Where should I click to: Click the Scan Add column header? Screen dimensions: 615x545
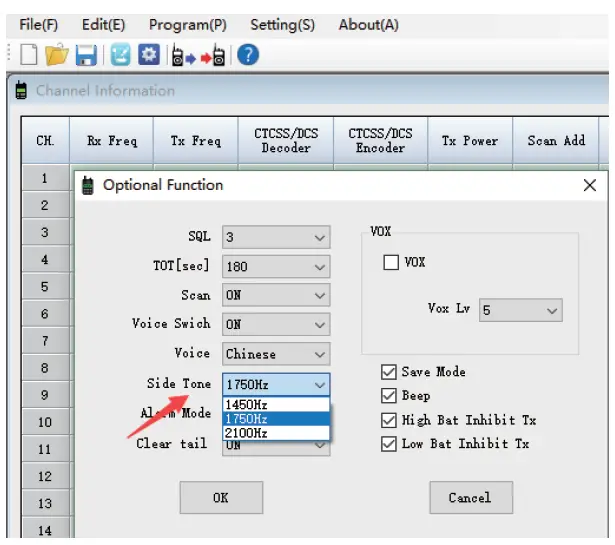coord(556,140)
